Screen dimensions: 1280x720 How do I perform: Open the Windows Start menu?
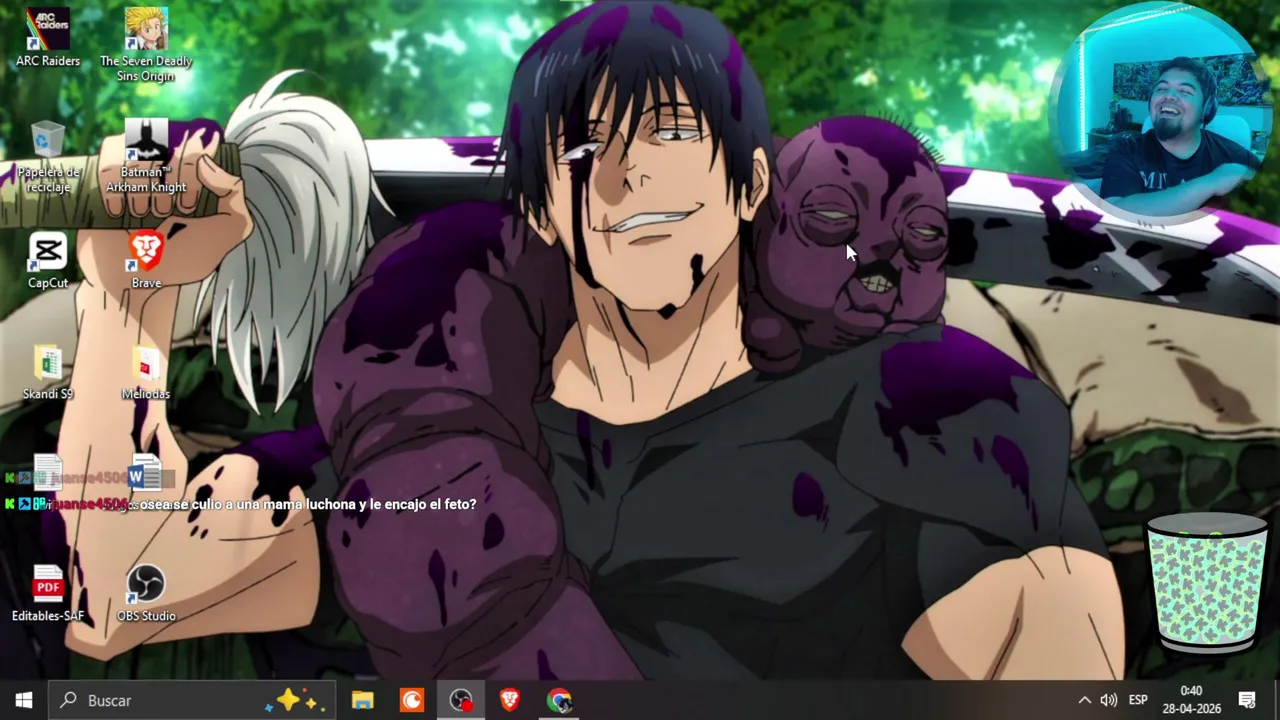point(24,700)
